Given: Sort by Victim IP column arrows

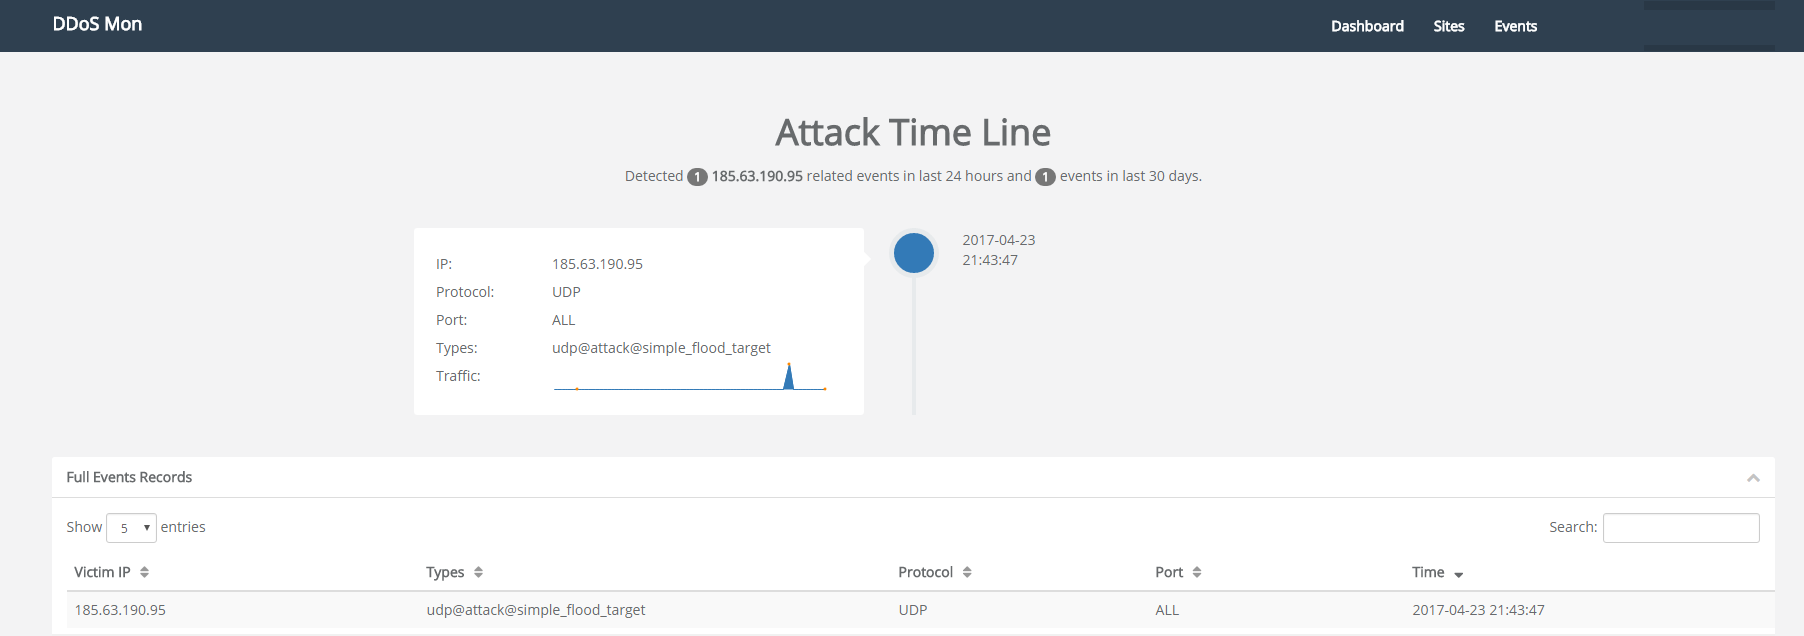Looking at the screenshot, I should pyautogui.click(x=144, y=572).
